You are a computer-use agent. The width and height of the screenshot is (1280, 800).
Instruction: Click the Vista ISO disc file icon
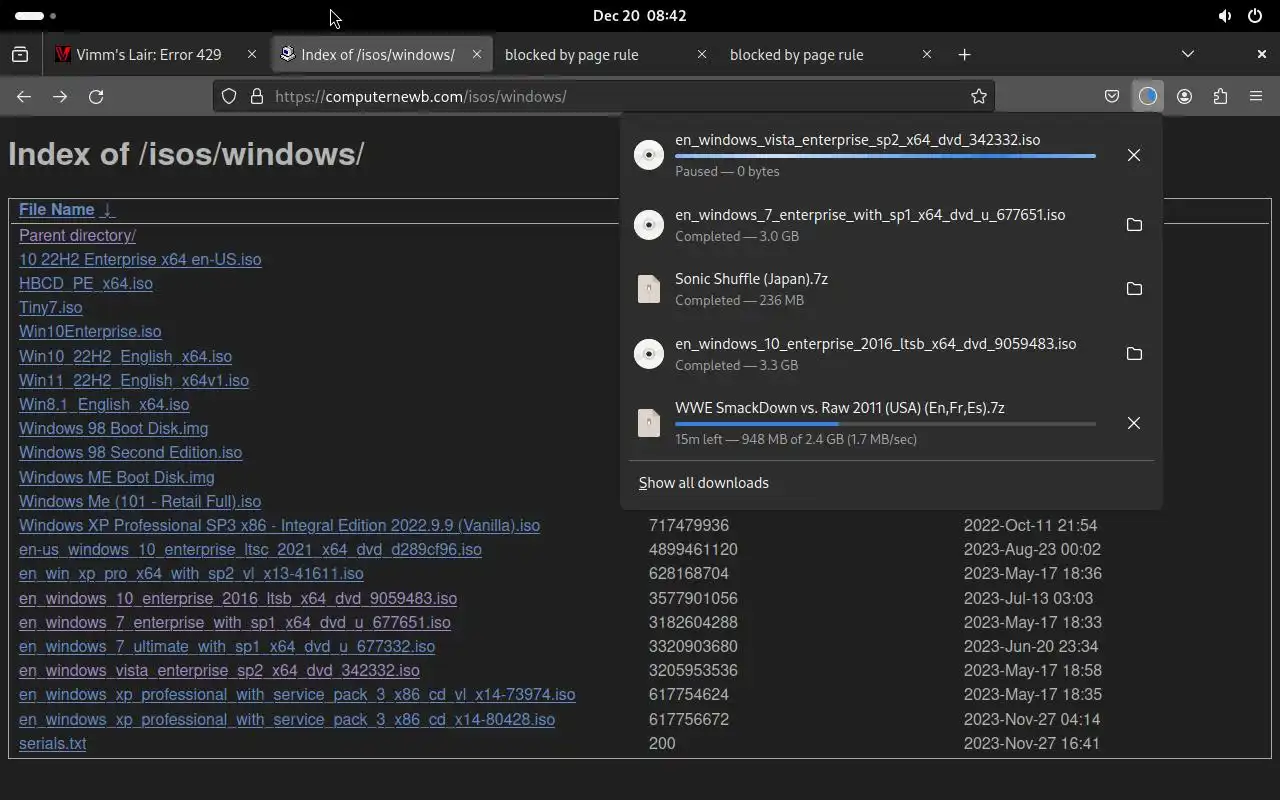coord(649,155)
